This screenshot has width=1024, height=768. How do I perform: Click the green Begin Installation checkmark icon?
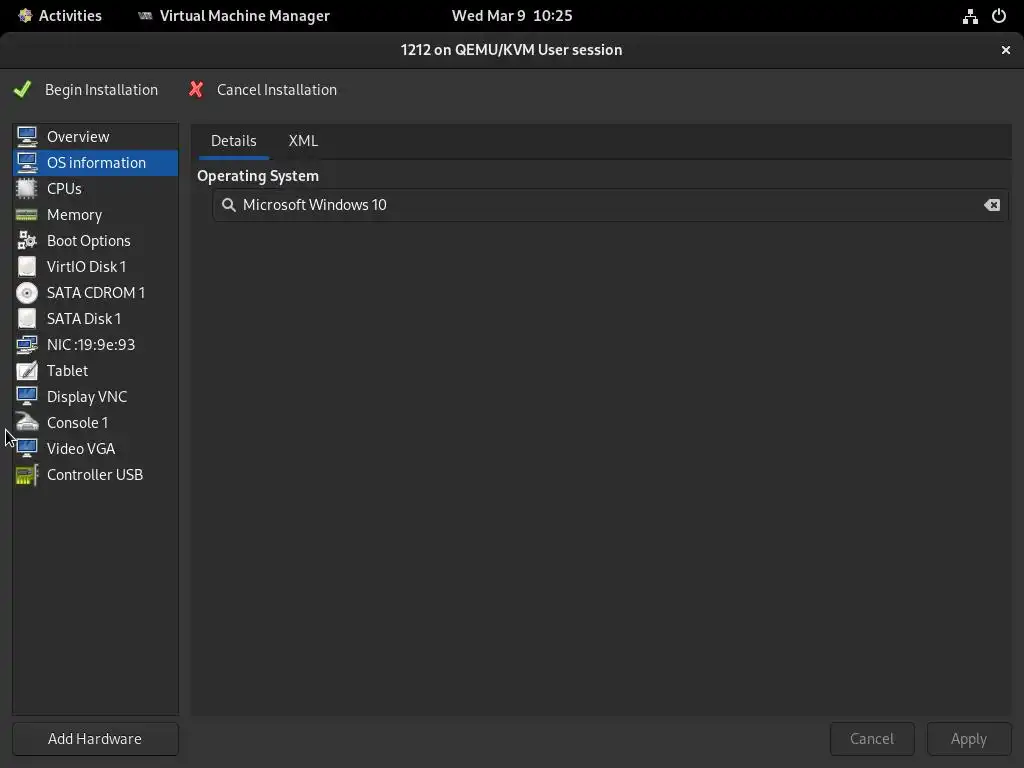coord(23,90)
